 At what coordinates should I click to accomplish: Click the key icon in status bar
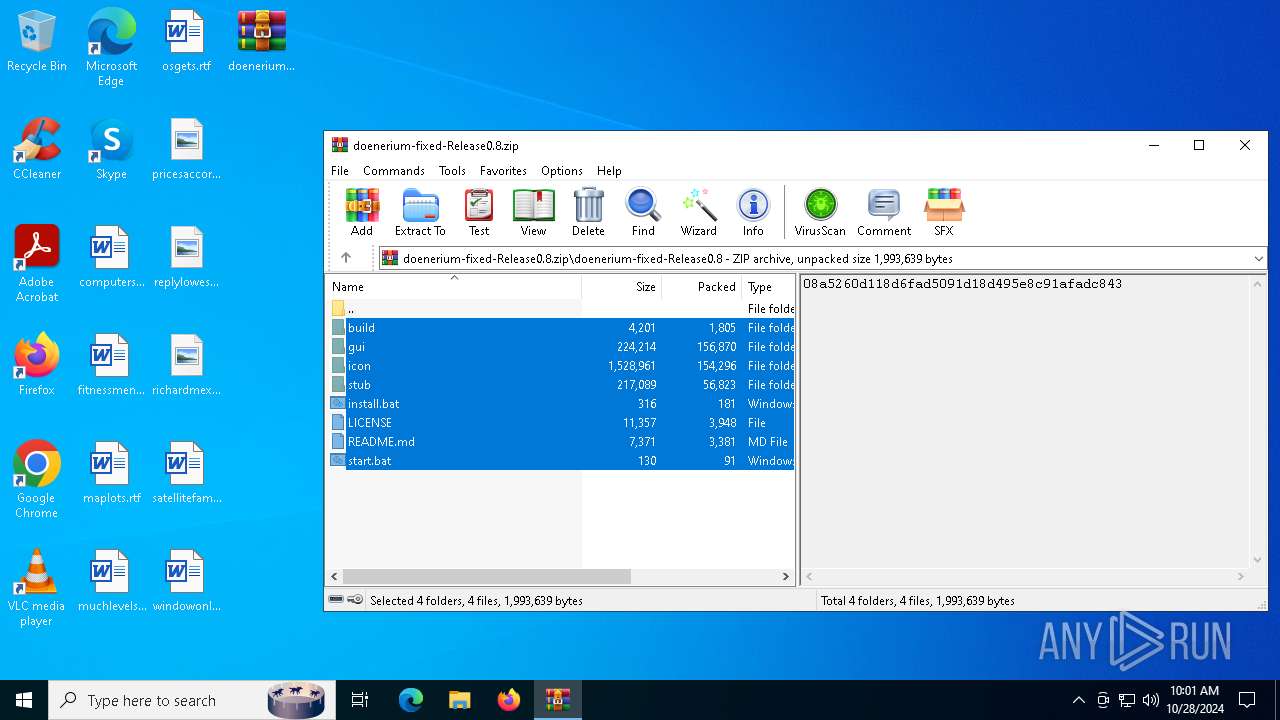point(355,600)
